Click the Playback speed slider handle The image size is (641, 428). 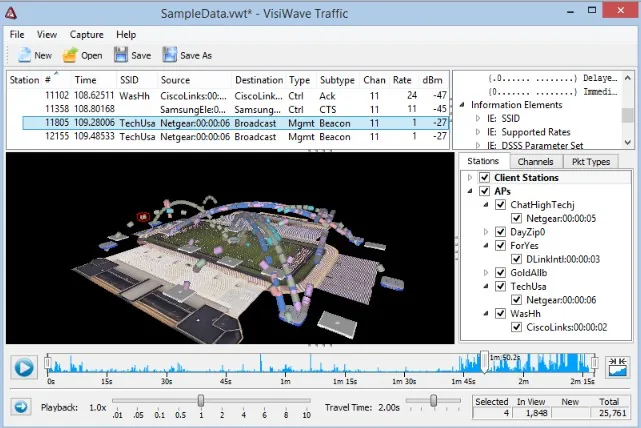point(201,400)
